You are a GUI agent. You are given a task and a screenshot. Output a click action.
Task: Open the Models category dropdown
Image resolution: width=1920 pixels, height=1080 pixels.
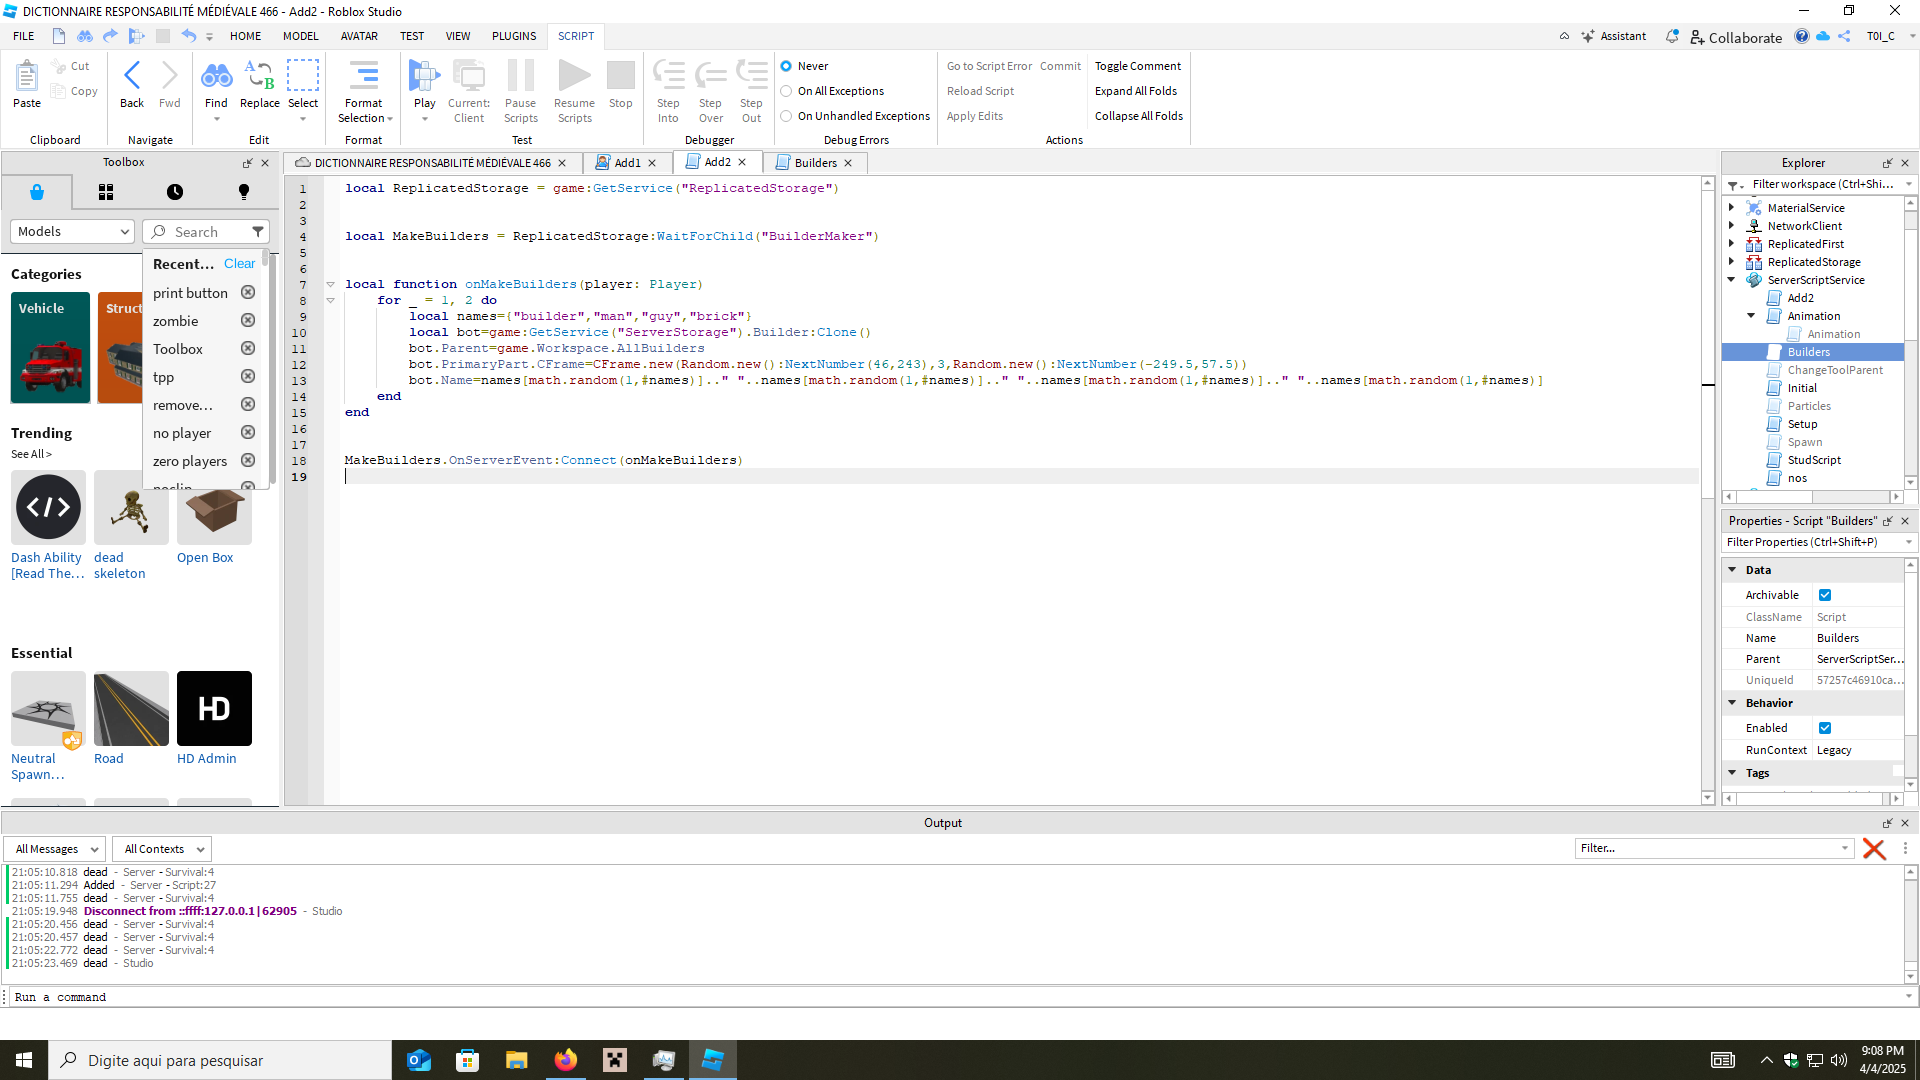point(73,231)
